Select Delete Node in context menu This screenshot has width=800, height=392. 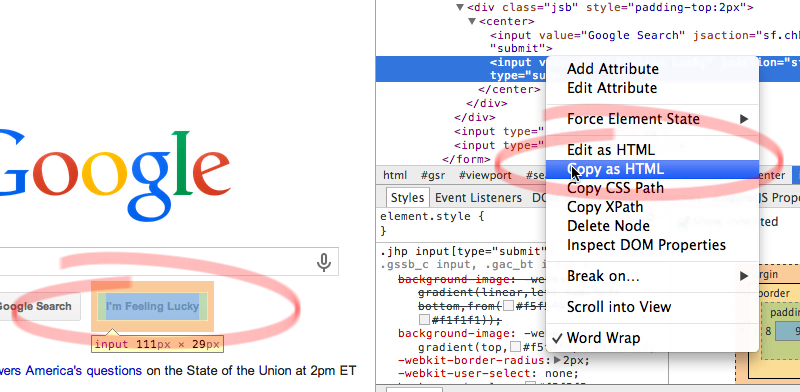click(x=608, y=226)
